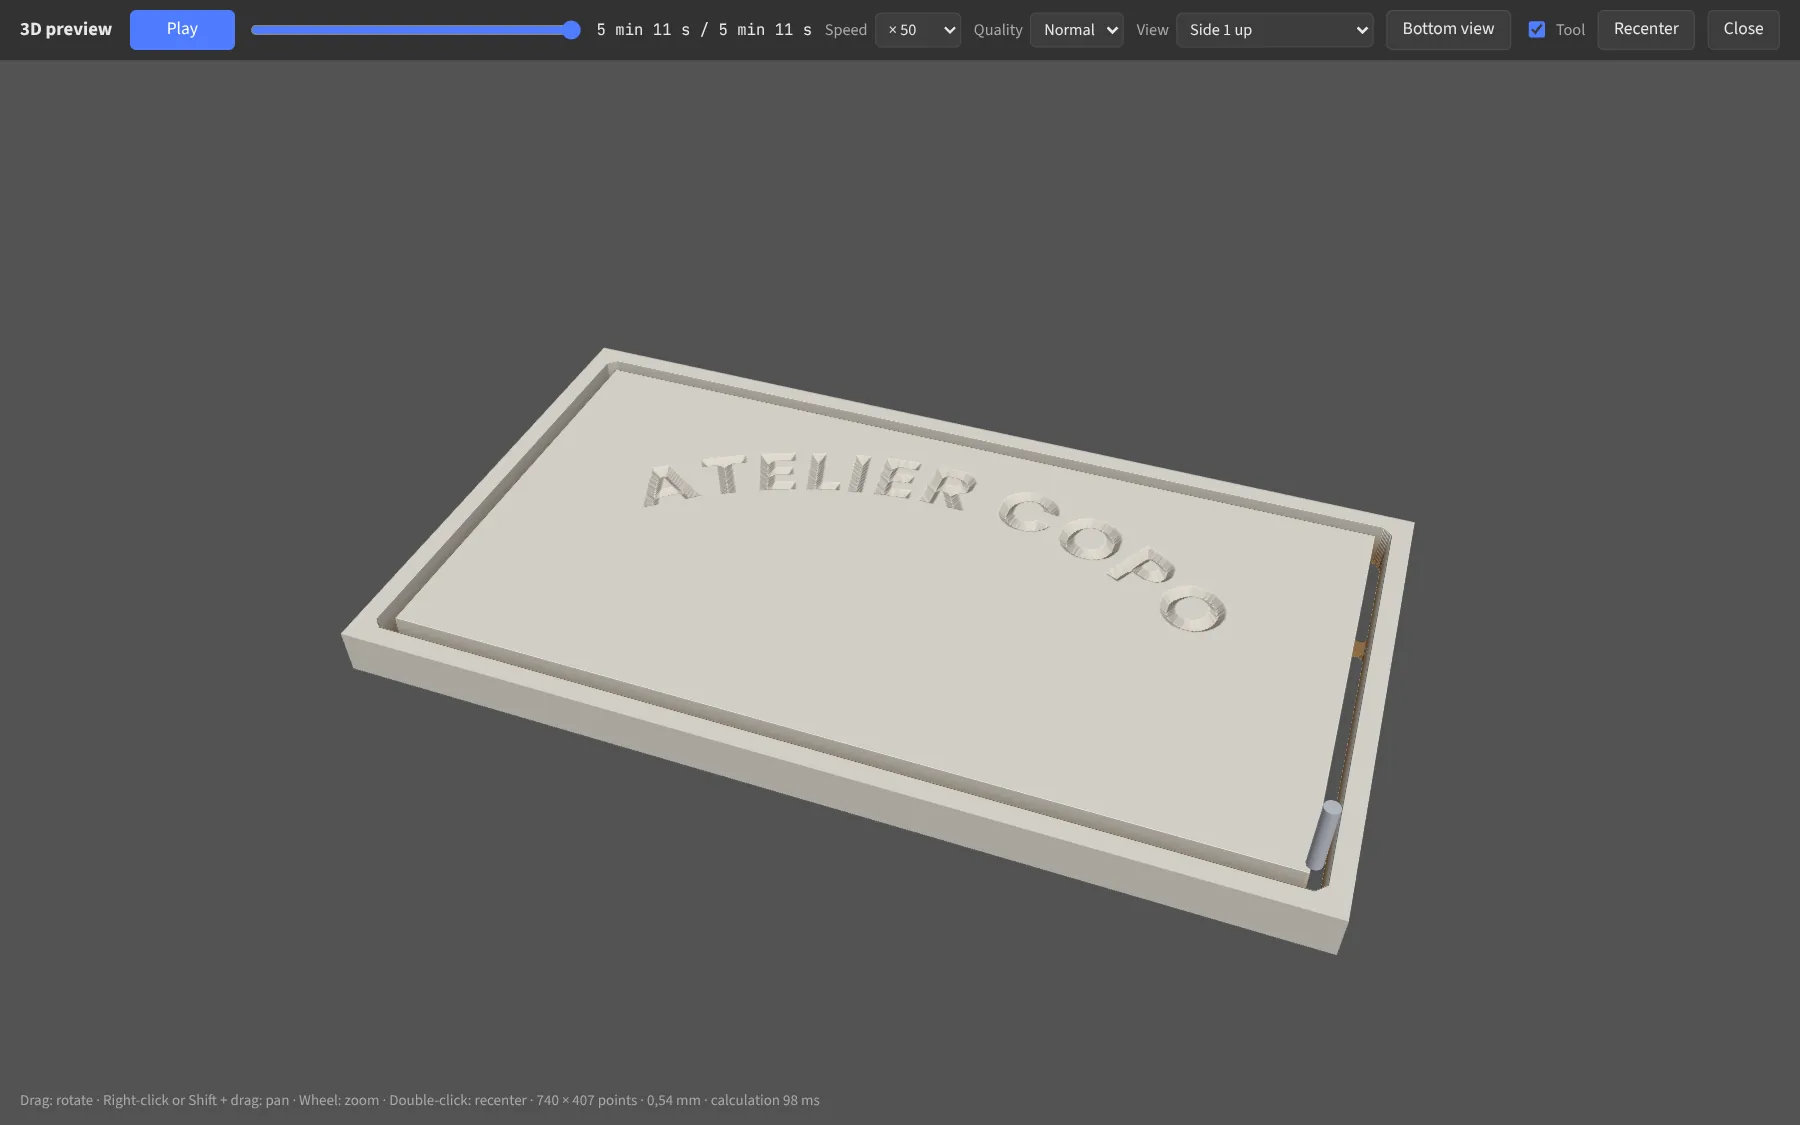The image size is (1800, 1125).
Task: Click the Bottom view button
Action: coord(1448,30)
